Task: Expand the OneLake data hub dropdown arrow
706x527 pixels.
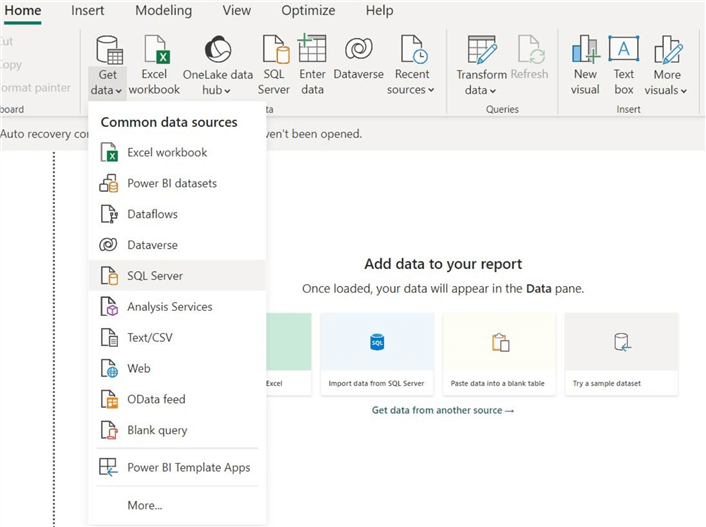Action: pos(227,91)
